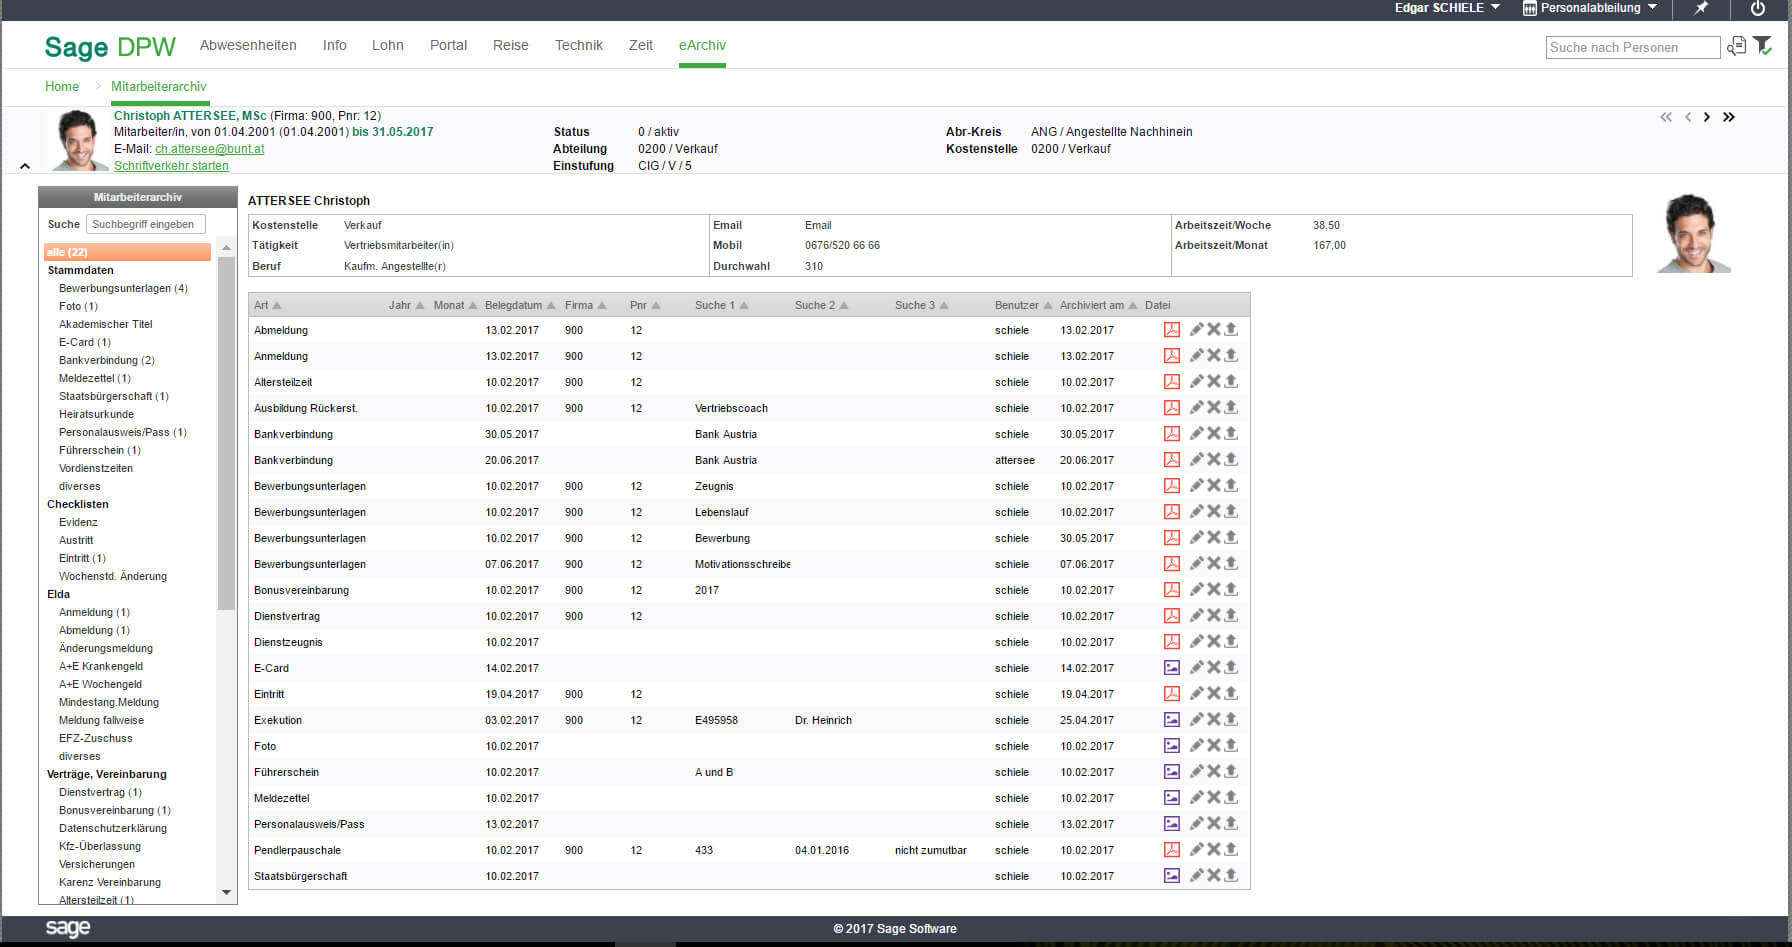This screenshot has width=1792, height=947.
Task: Delete the Altersteilzeit document entry
Action: pyautogui.click(x=1213, y=381)
